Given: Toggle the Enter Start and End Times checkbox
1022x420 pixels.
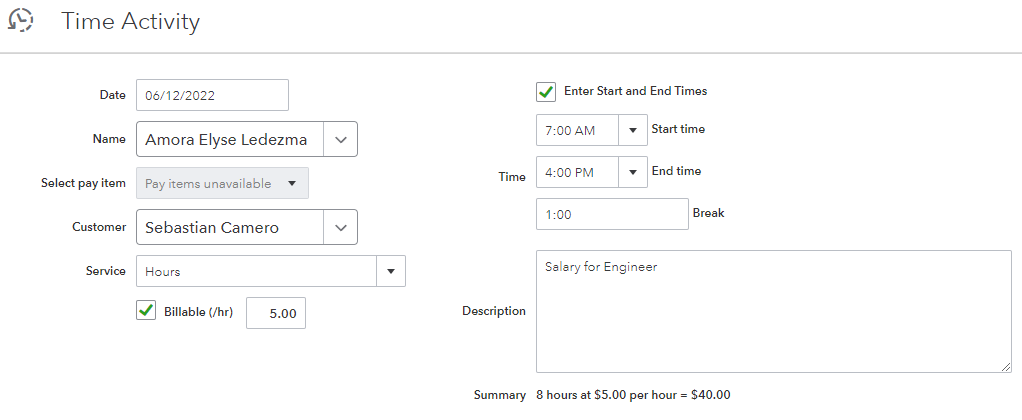Looking at the screenshot, I should [546, 91].
